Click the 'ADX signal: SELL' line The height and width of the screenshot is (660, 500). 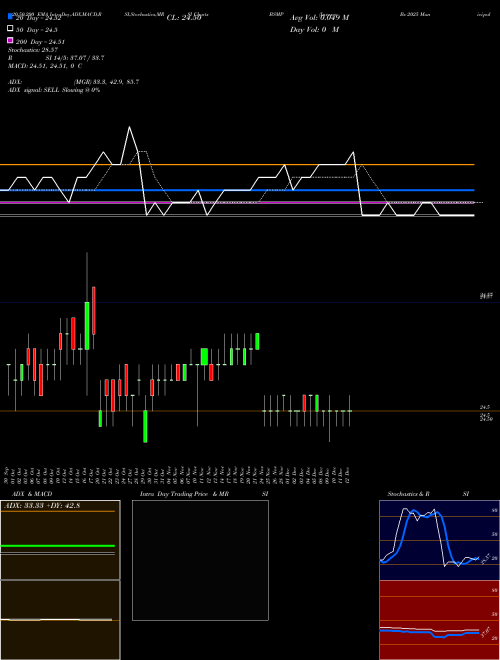click(54, 90)
